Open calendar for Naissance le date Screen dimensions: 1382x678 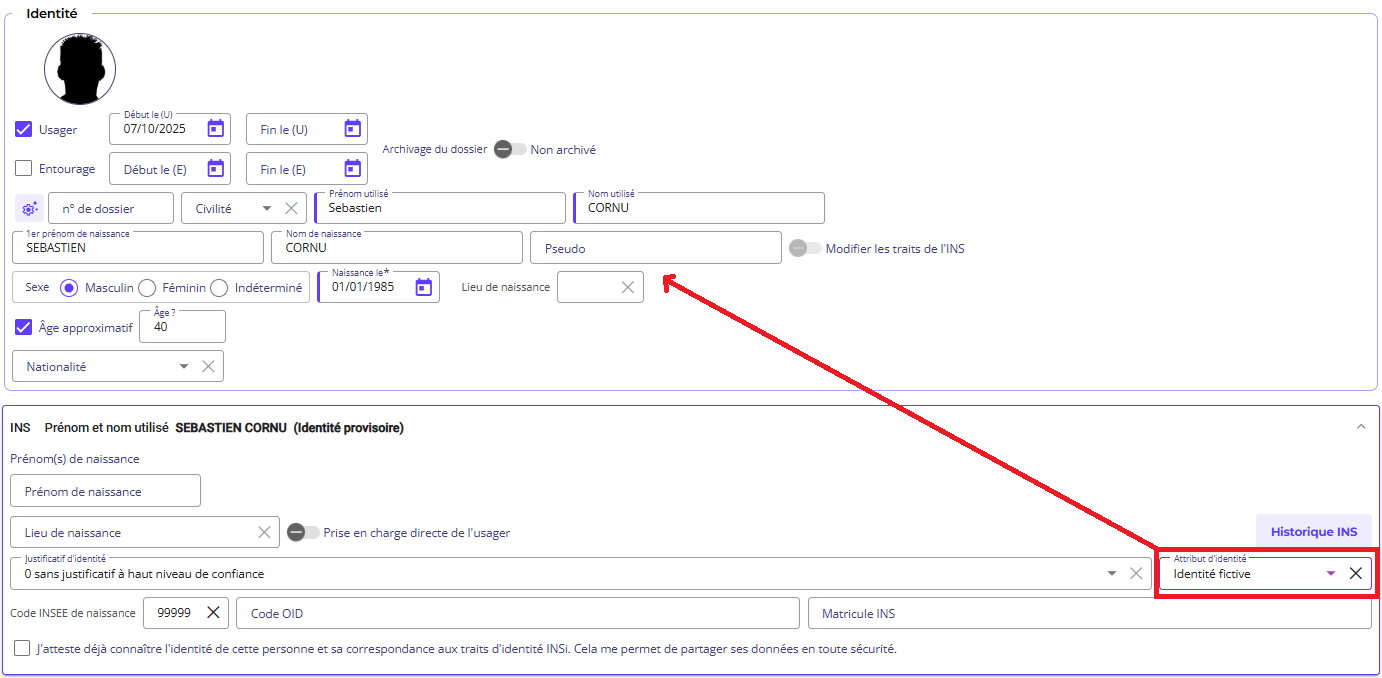click(x=423, y=287)
